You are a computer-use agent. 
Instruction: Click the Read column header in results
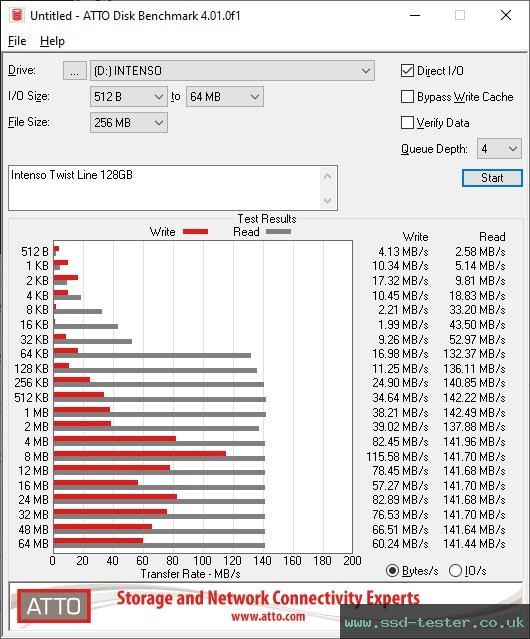492,237
